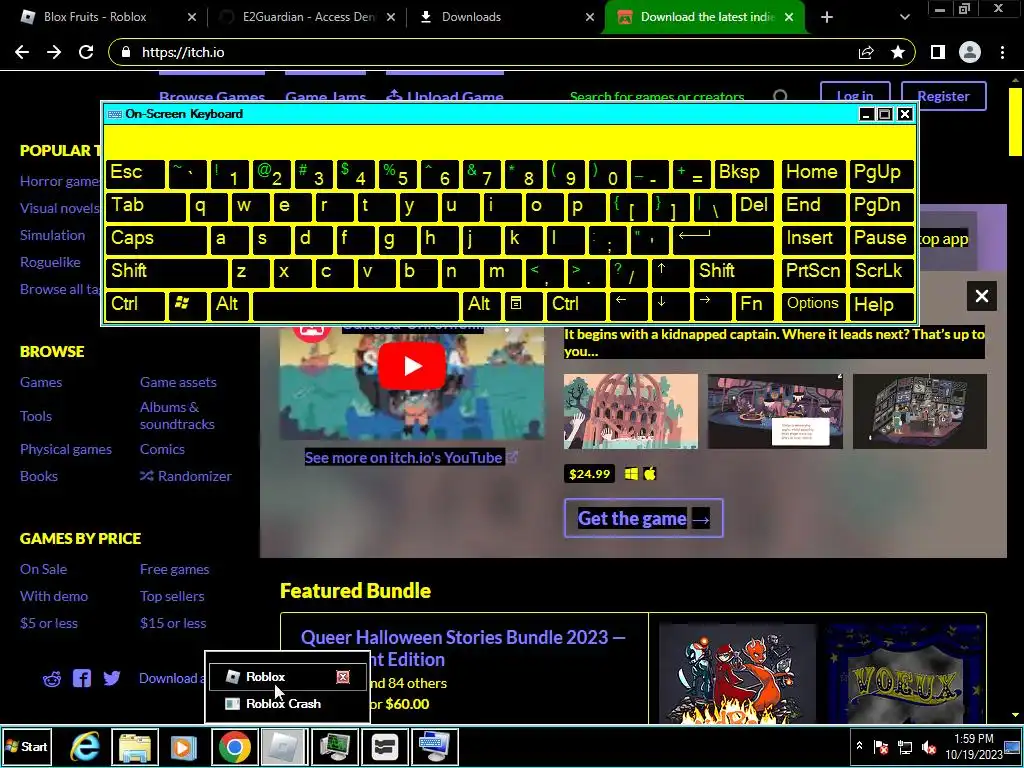The image size is (1024, 768).
Task: Click the down arrow key on keyboard
Action: click(669, 304)
